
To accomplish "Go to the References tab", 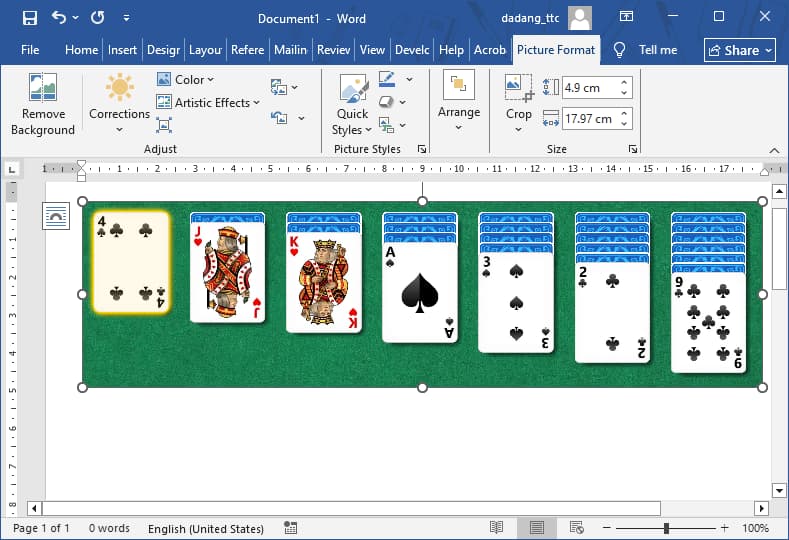I will (x=248, y=50).
